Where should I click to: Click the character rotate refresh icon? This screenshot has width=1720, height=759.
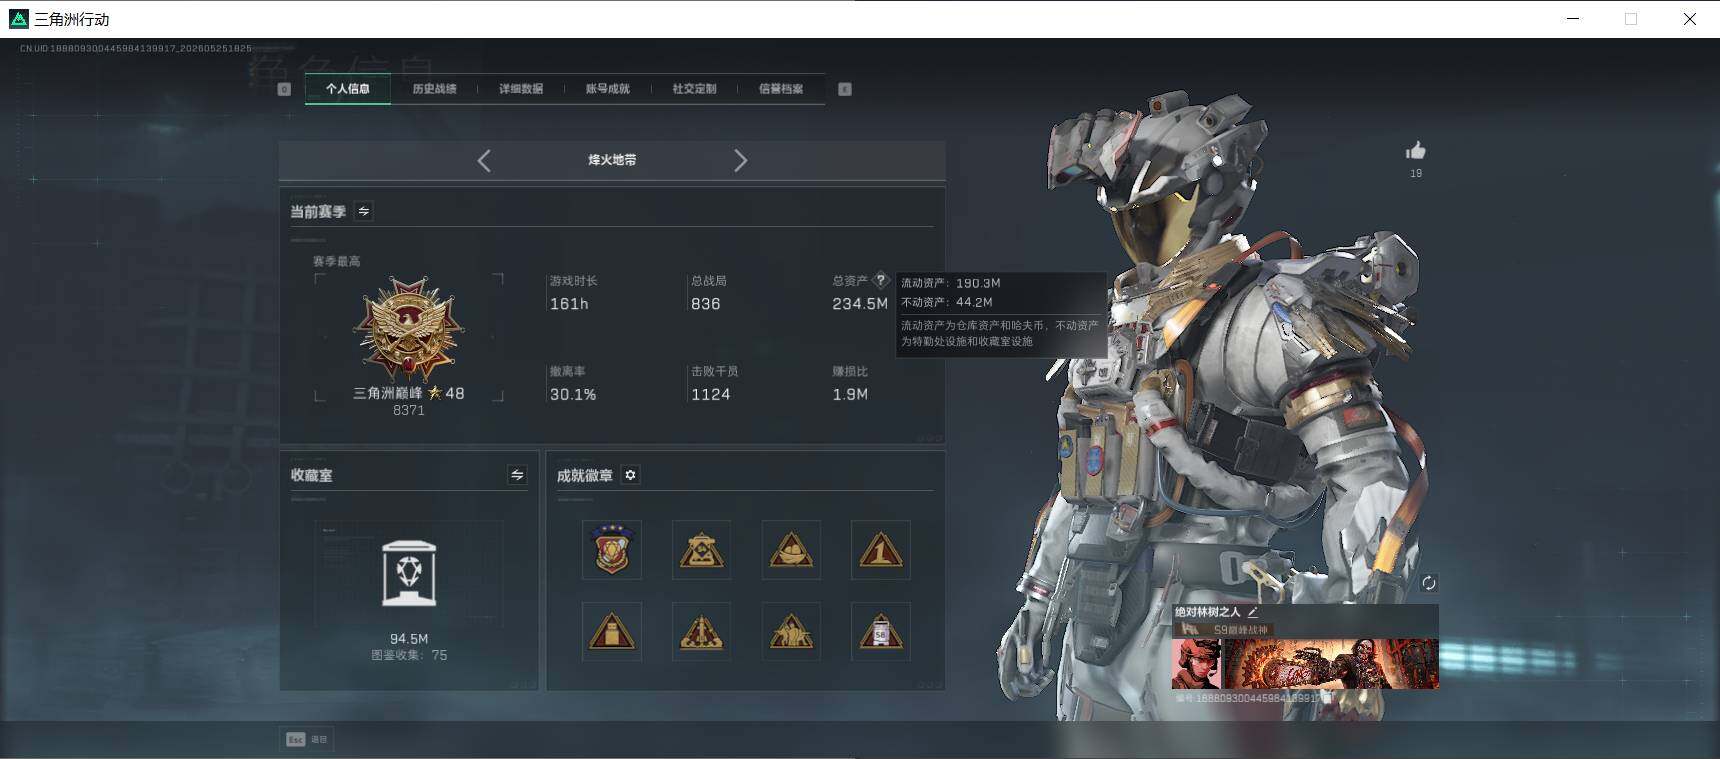[1429, 583]
